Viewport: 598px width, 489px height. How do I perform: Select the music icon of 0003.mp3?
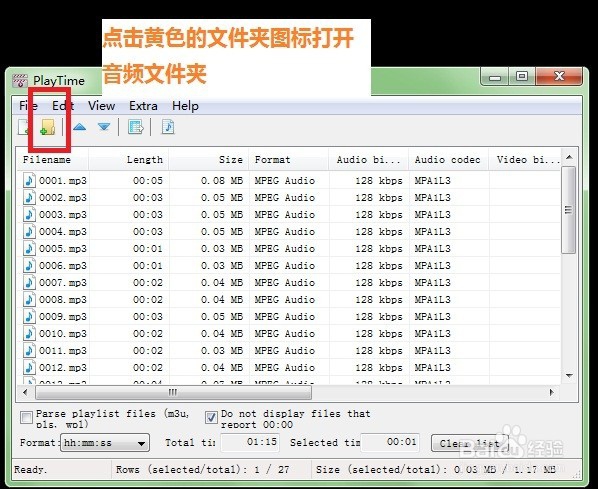click(x=29, y=214)
